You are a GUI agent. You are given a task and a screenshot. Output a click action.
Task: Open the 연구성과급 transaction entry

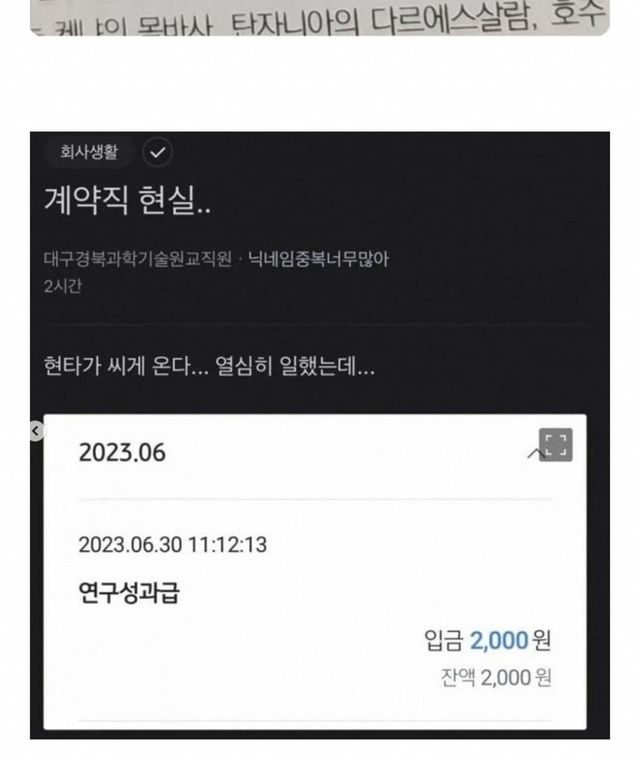point(129,593)
